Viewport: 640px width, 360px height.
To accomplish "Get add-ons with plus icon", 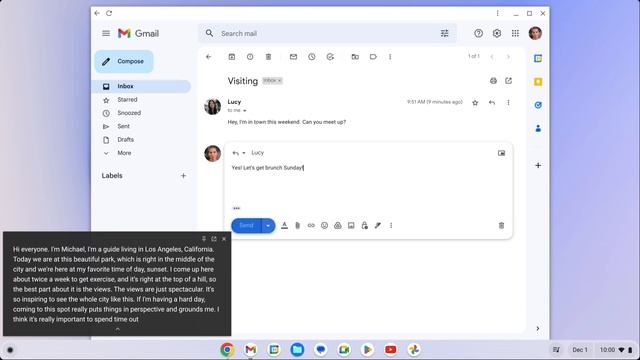I will pos(538,165).
